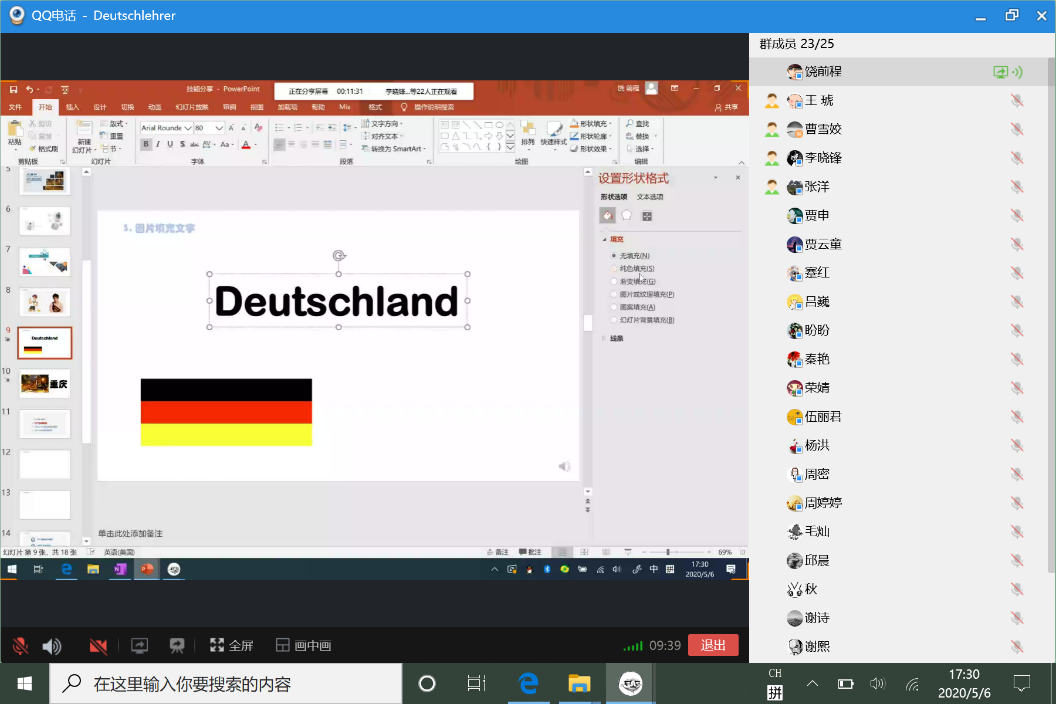Switch to the 文本选项 tab in format pane
This screenshot has height=704, width=1056.
[x=650, y=197]
